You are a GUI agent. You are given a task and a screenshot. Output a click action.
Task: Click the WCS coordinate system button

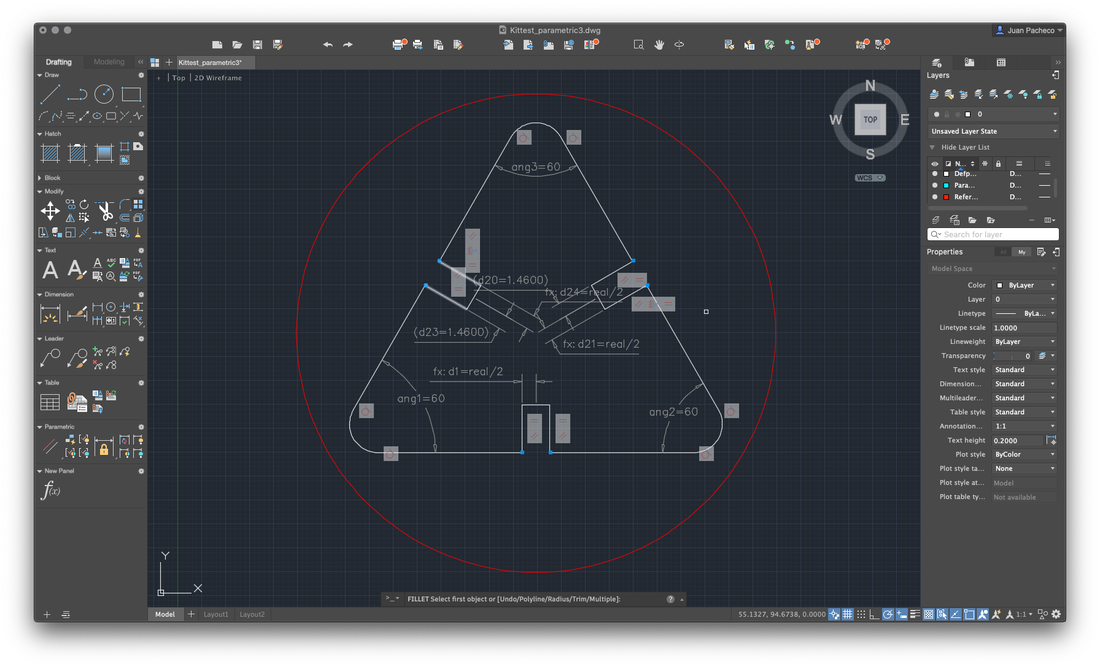point(870,178)
